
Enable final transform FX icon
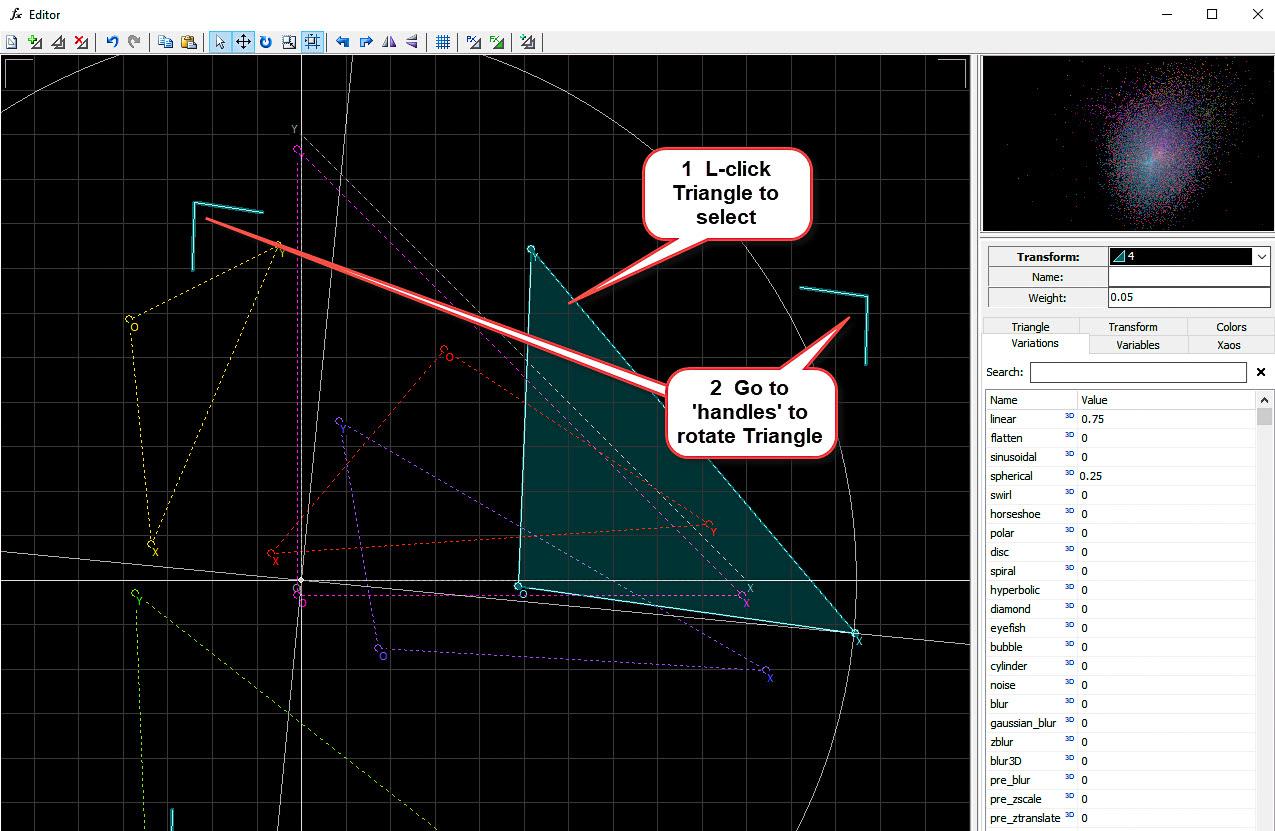pyautogui.click(x=497, y=42)
